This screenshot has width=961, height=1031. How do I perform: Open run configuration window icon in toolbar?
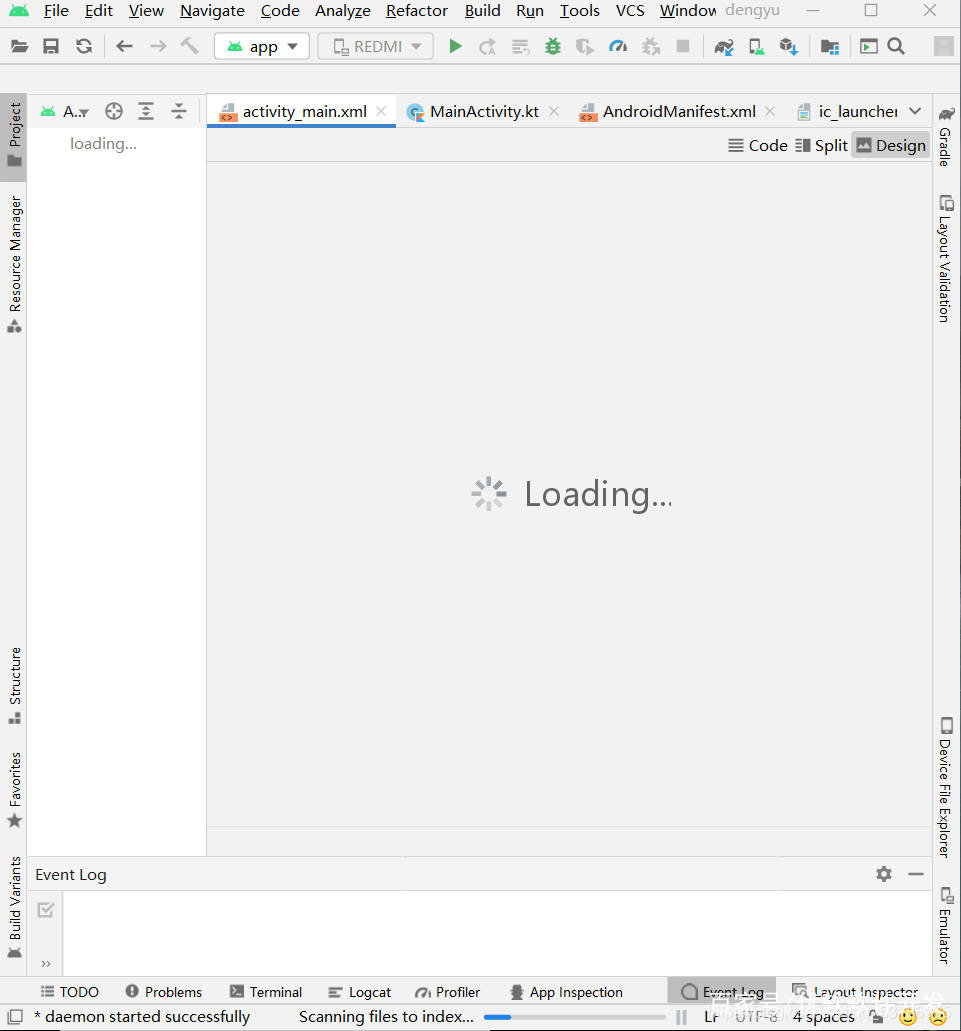[x=868, y=47]
